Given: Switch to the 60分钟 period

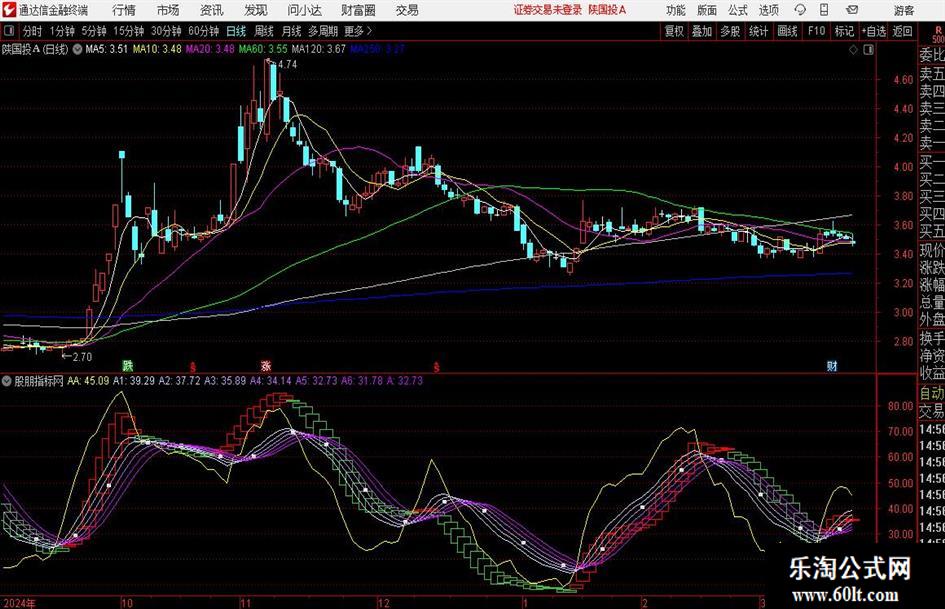Looking at the screenshot, I should pos(203,31).
